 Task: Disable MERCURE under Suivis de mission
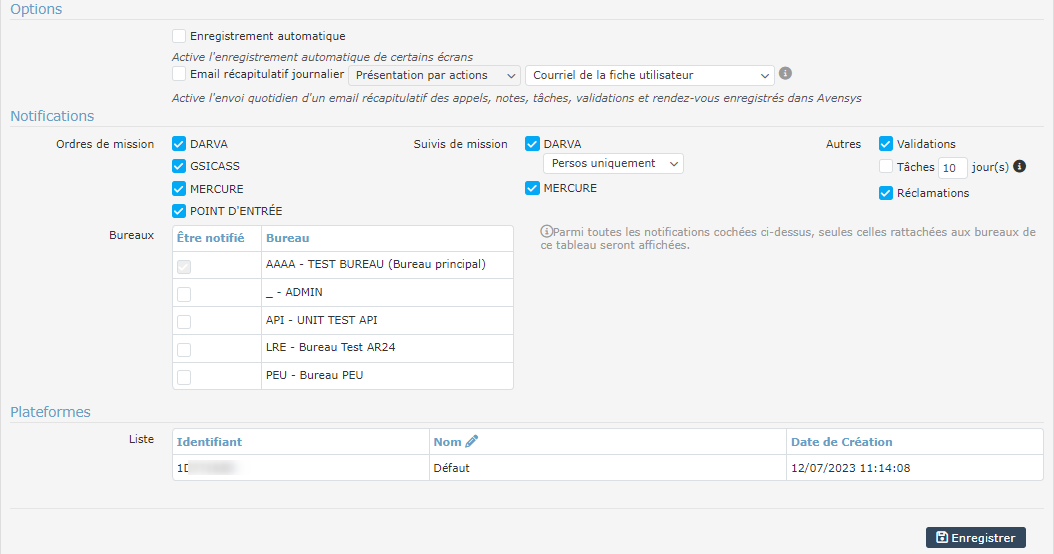click(x=533, y=188)
